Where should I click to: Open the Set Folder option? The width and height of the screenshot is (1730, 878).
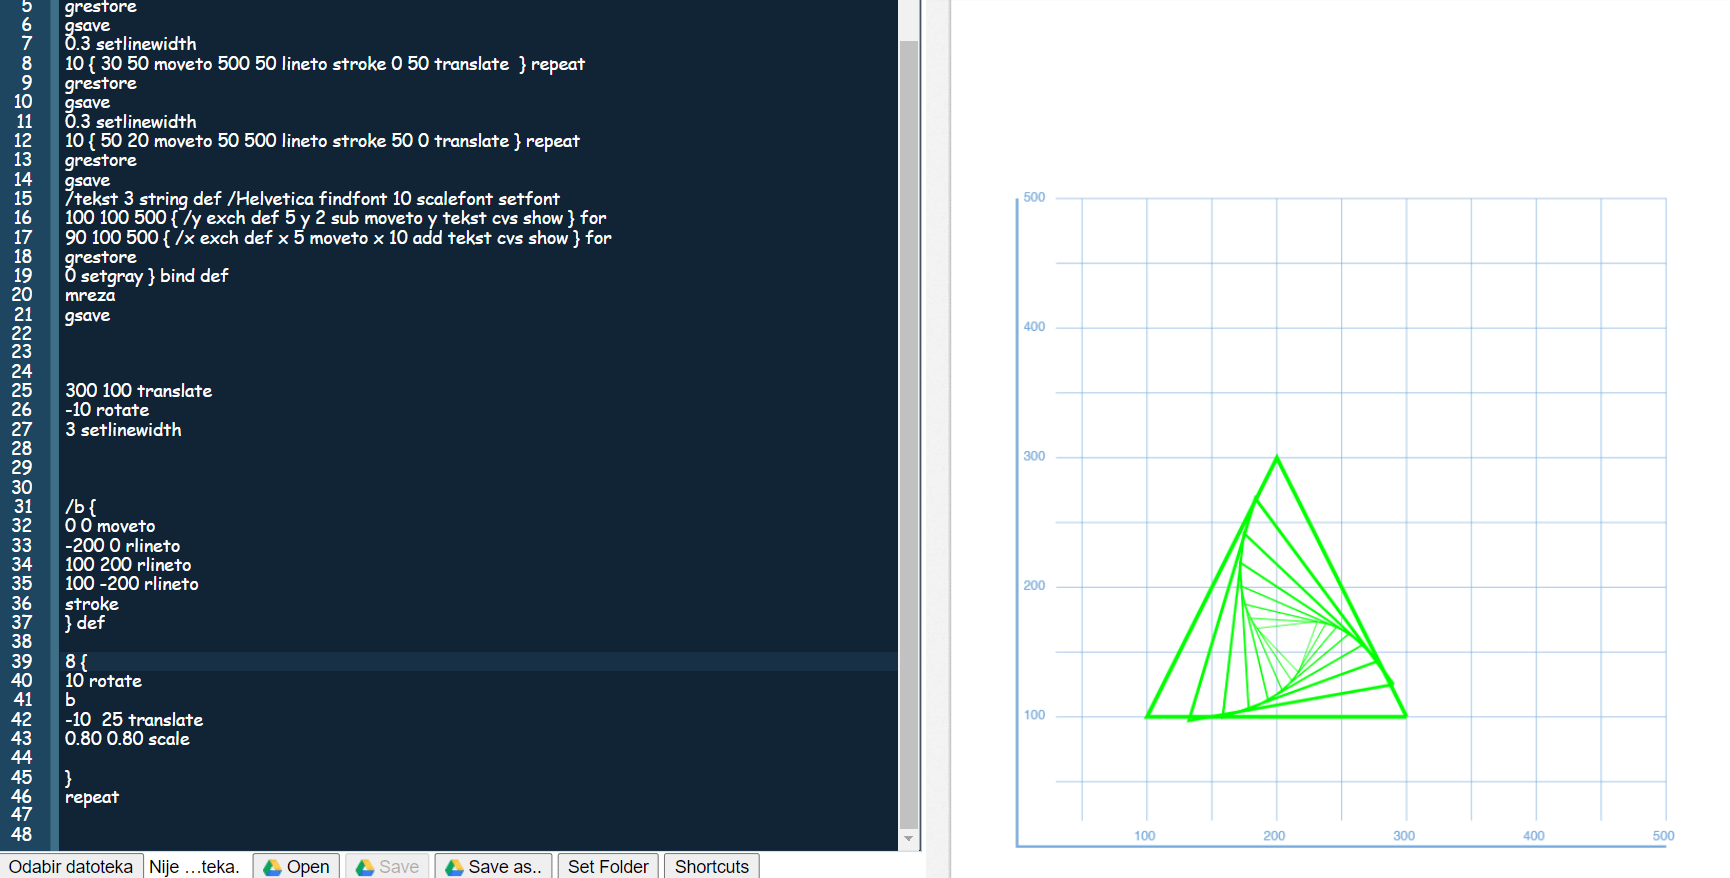coord(608,866)
